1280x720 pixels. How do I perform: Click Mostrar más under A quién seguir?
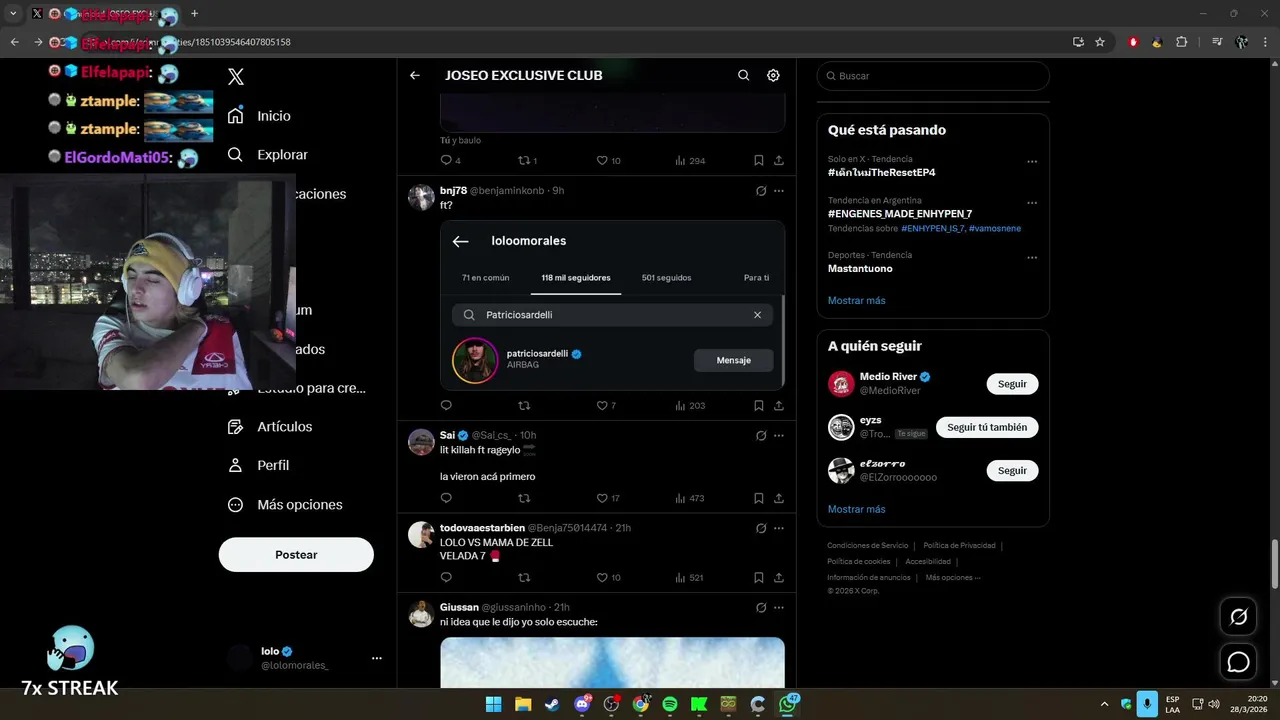[x=856, y=510]
